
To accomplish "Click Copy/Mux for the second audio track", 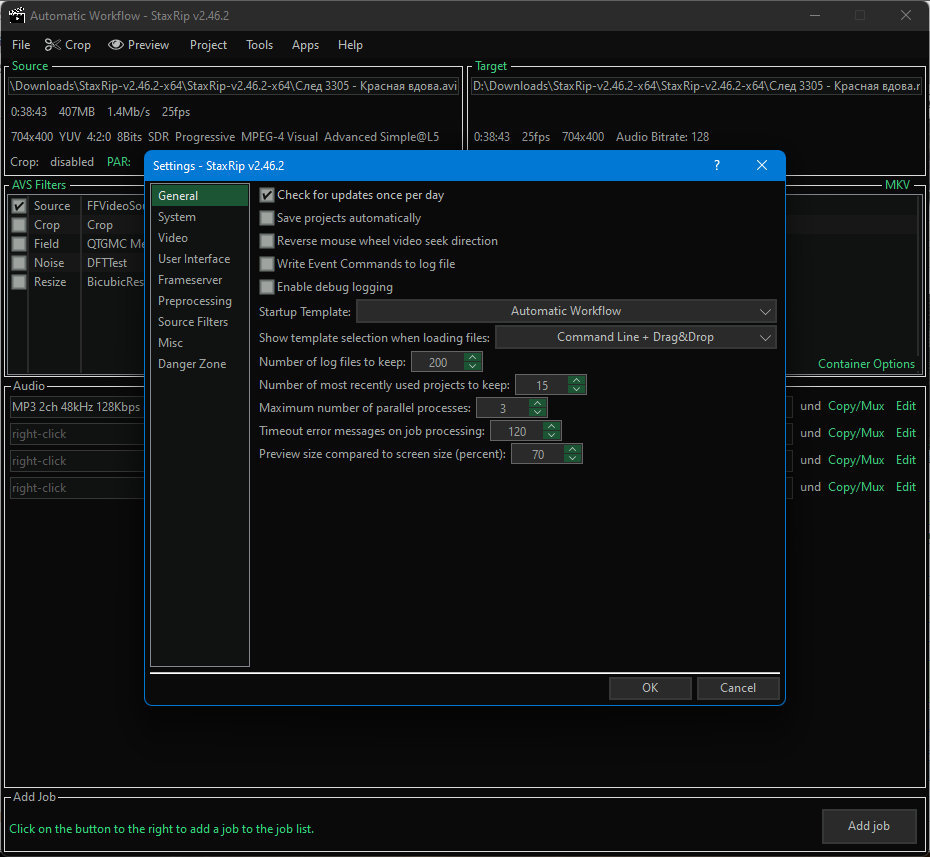I will click(856, 433).
